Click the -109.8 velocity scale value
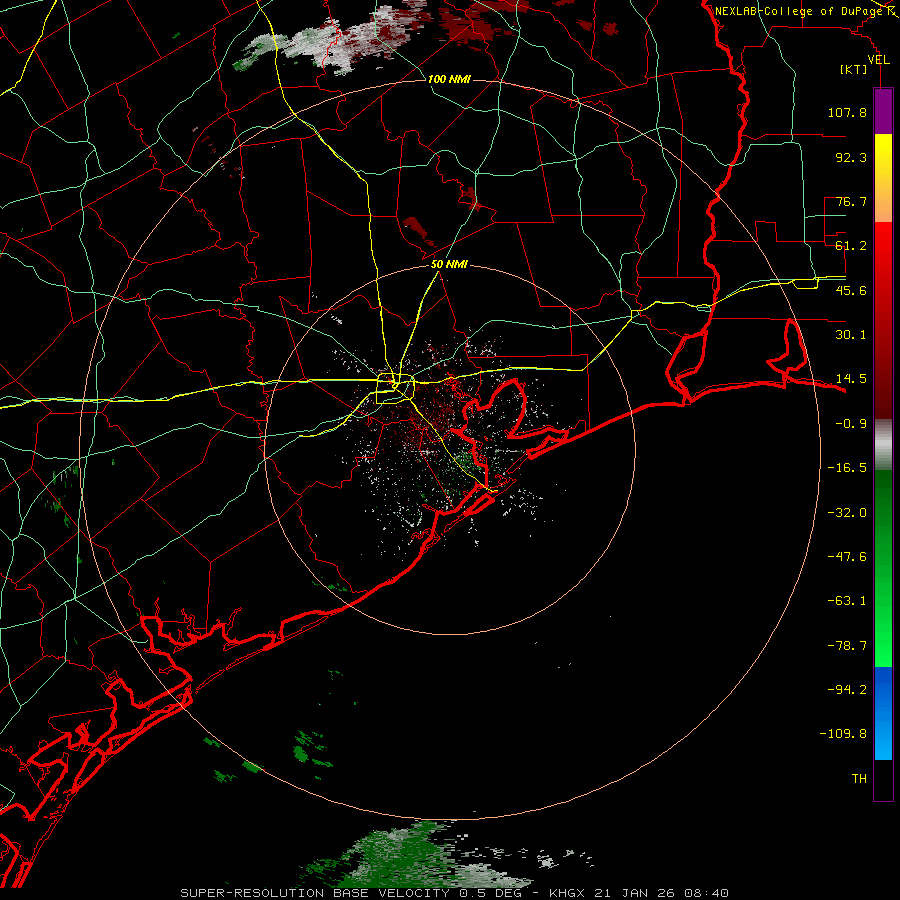This screenshot has width=900, height=900. 843,734
